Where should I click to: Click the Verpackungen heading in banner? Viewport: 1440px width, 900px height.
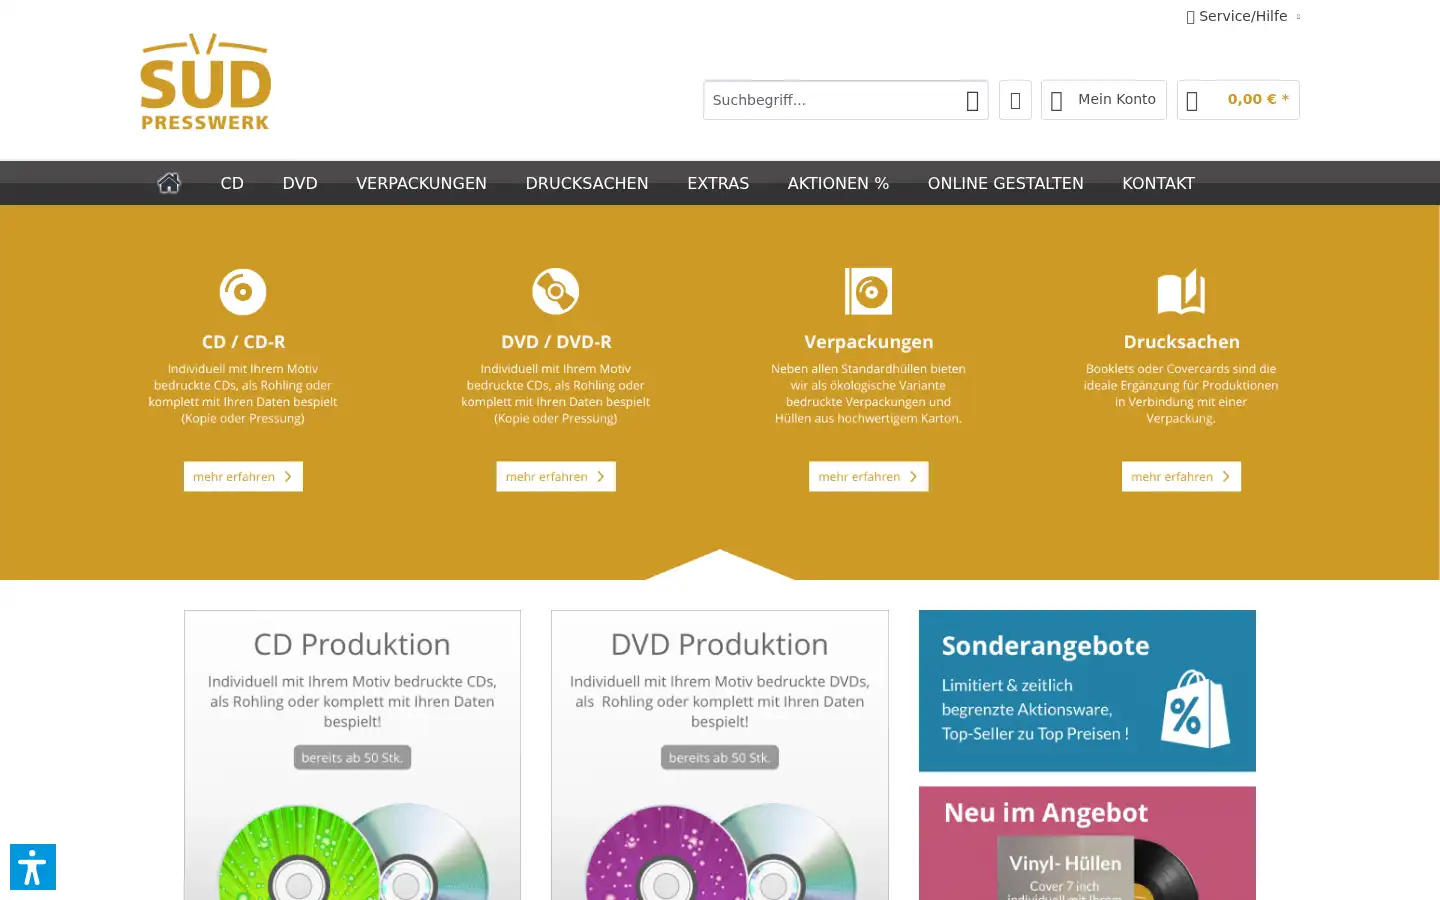868,342
